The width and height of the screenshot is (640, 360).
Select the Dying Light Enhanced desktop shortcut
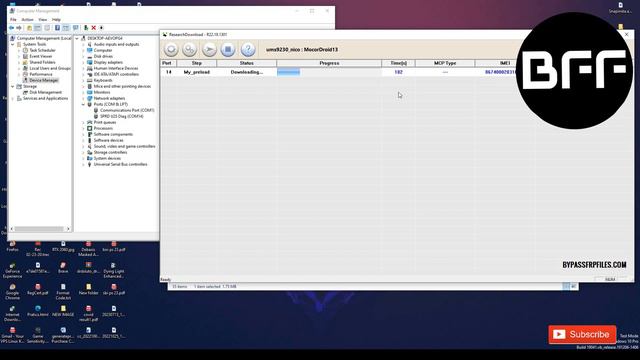113,271
